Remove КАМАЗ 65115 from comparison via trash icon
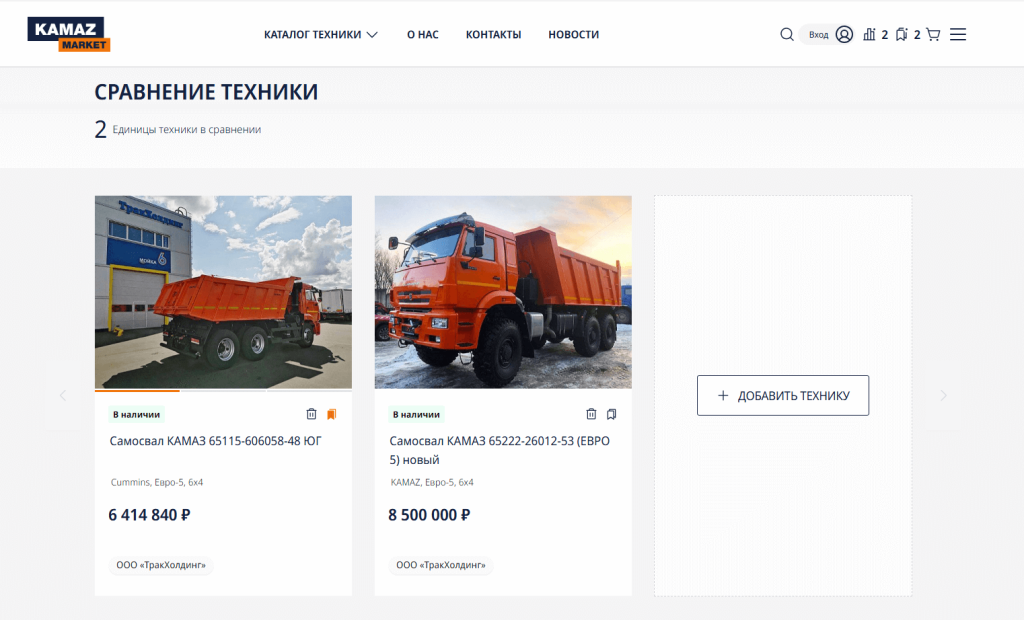Viewport: 1024px width, 620px height. [x=312, y=414]
